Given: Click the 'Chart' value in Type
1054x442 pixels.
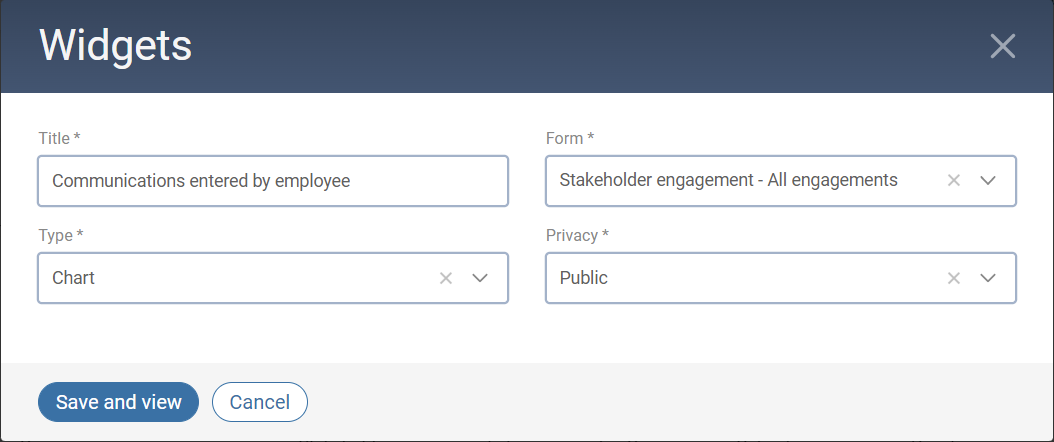Looking at the screenshot, I should [x=74, y=278].
